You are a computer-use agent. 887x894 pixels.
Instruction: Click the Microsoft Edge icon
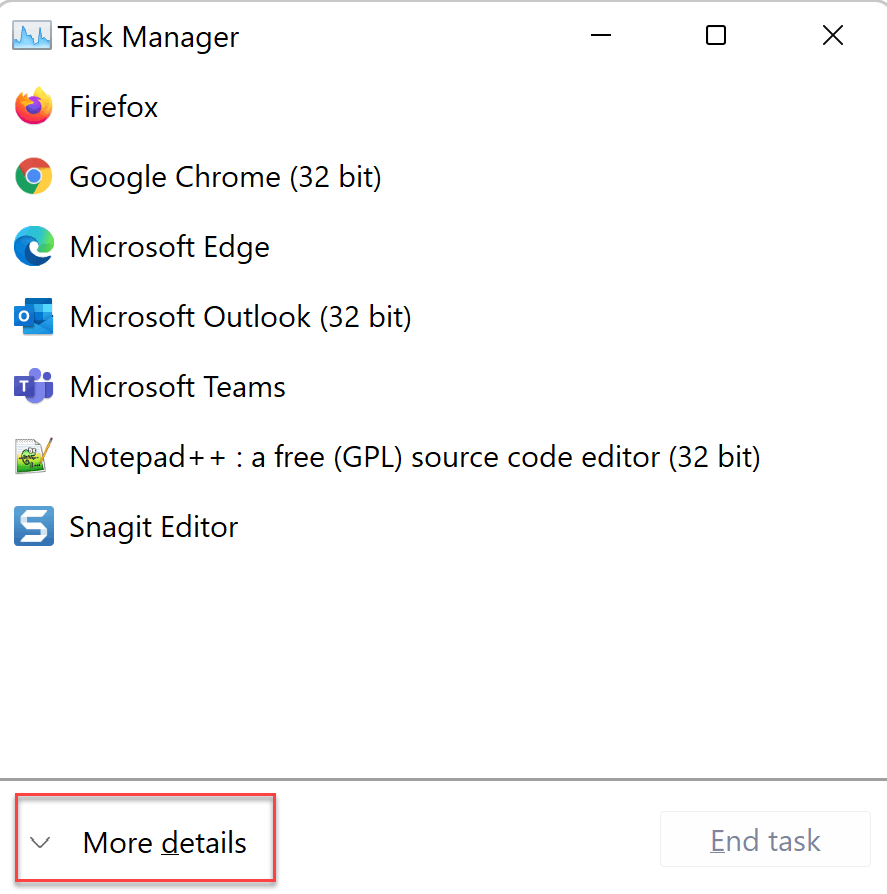coord(34,247)
